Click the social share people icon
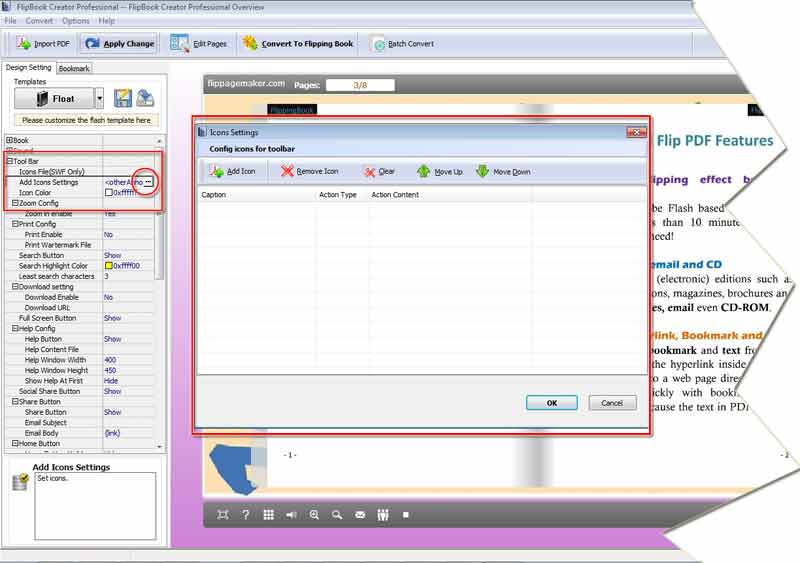This screenshot has width=800, height=563. [x=383, y=515]
